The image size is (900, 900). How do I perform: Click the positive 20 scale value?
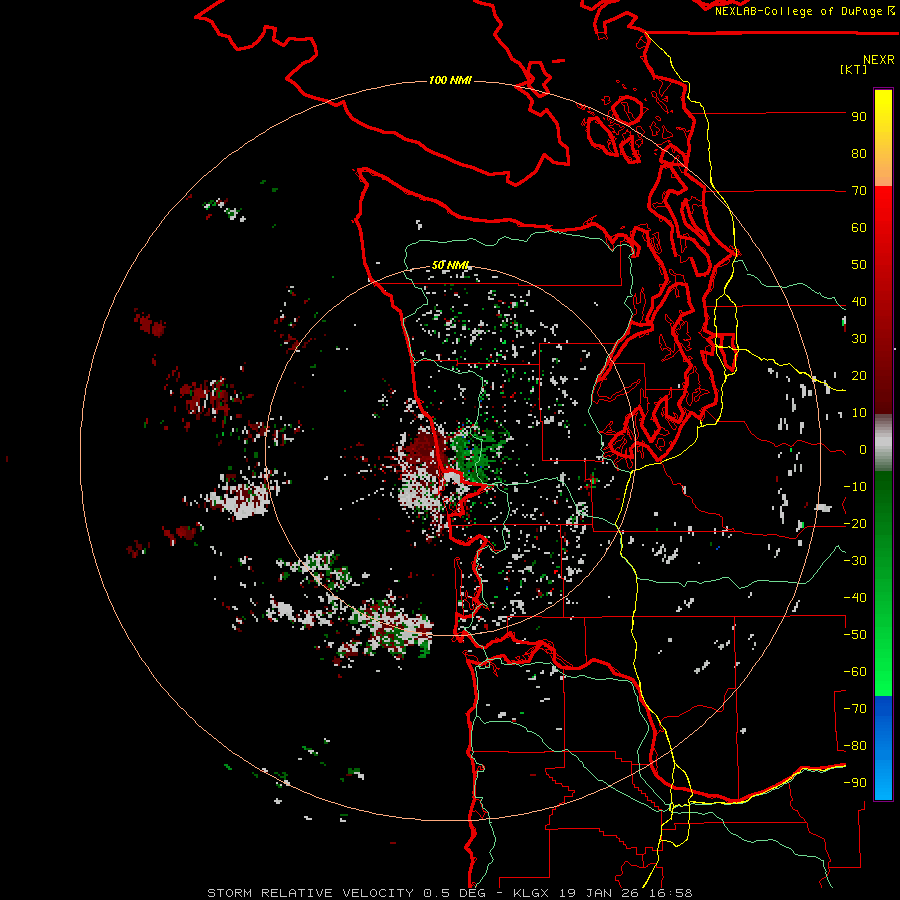click(x=859, y=376)
